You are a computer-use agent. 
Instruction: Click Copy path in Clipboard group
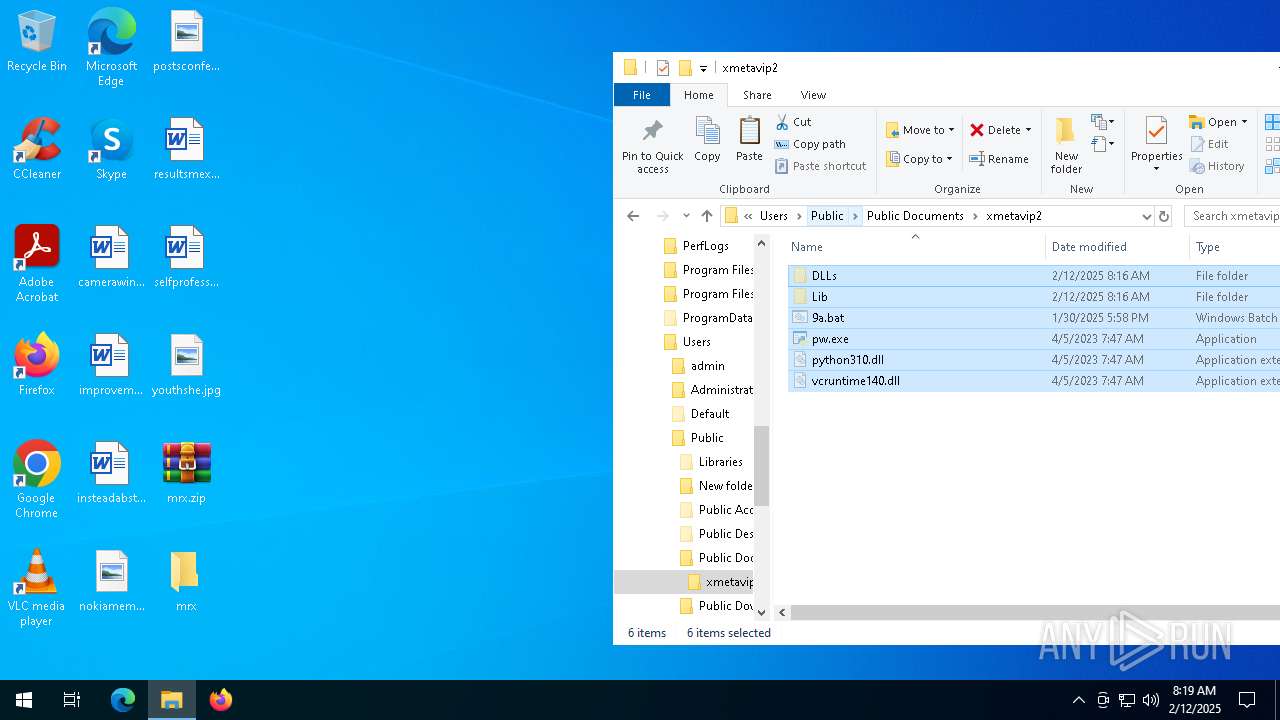810,144
